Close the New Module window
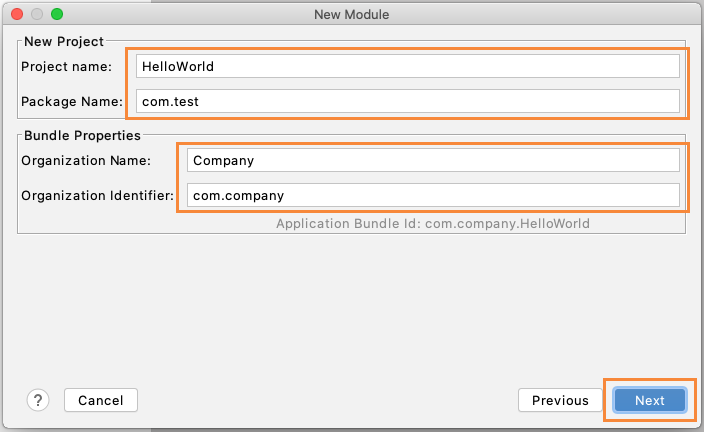The width and height of the screenshot is (704, 432). point(17,14)
